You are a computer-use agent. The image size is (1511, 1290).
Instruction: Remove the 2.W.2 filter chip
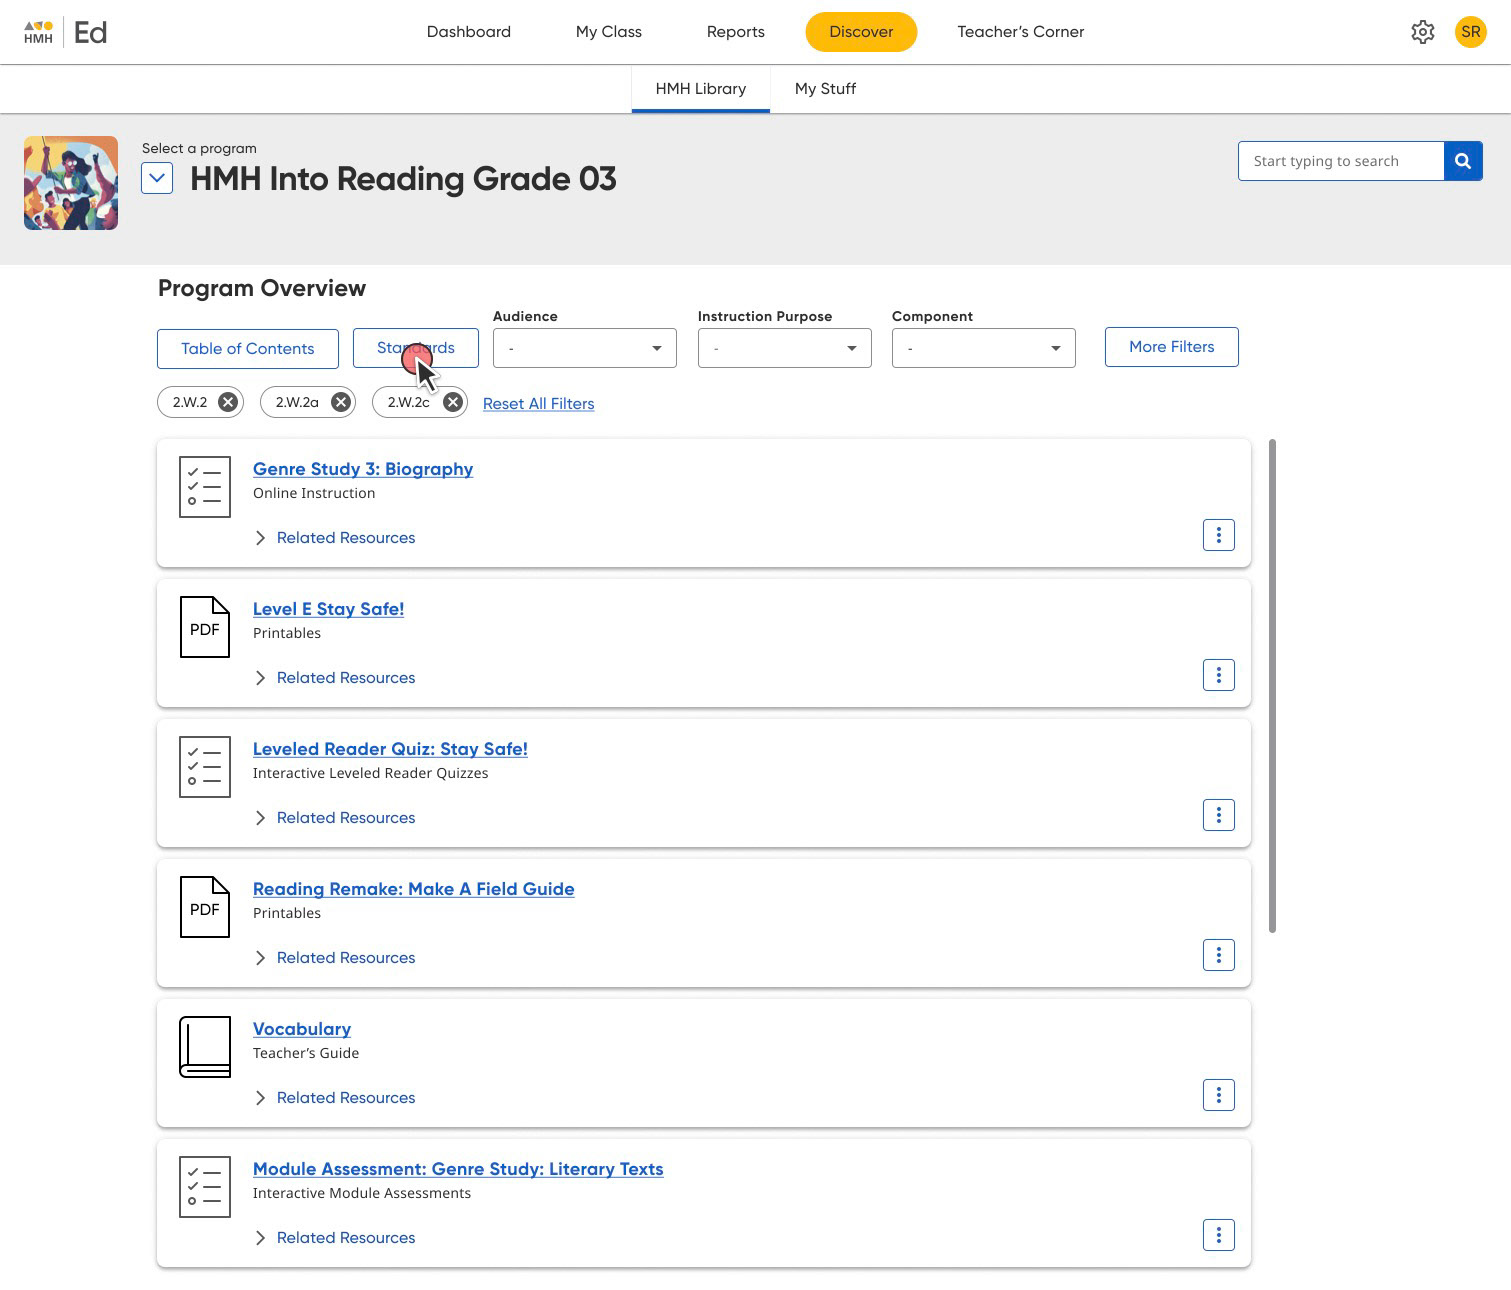[228, 402]
